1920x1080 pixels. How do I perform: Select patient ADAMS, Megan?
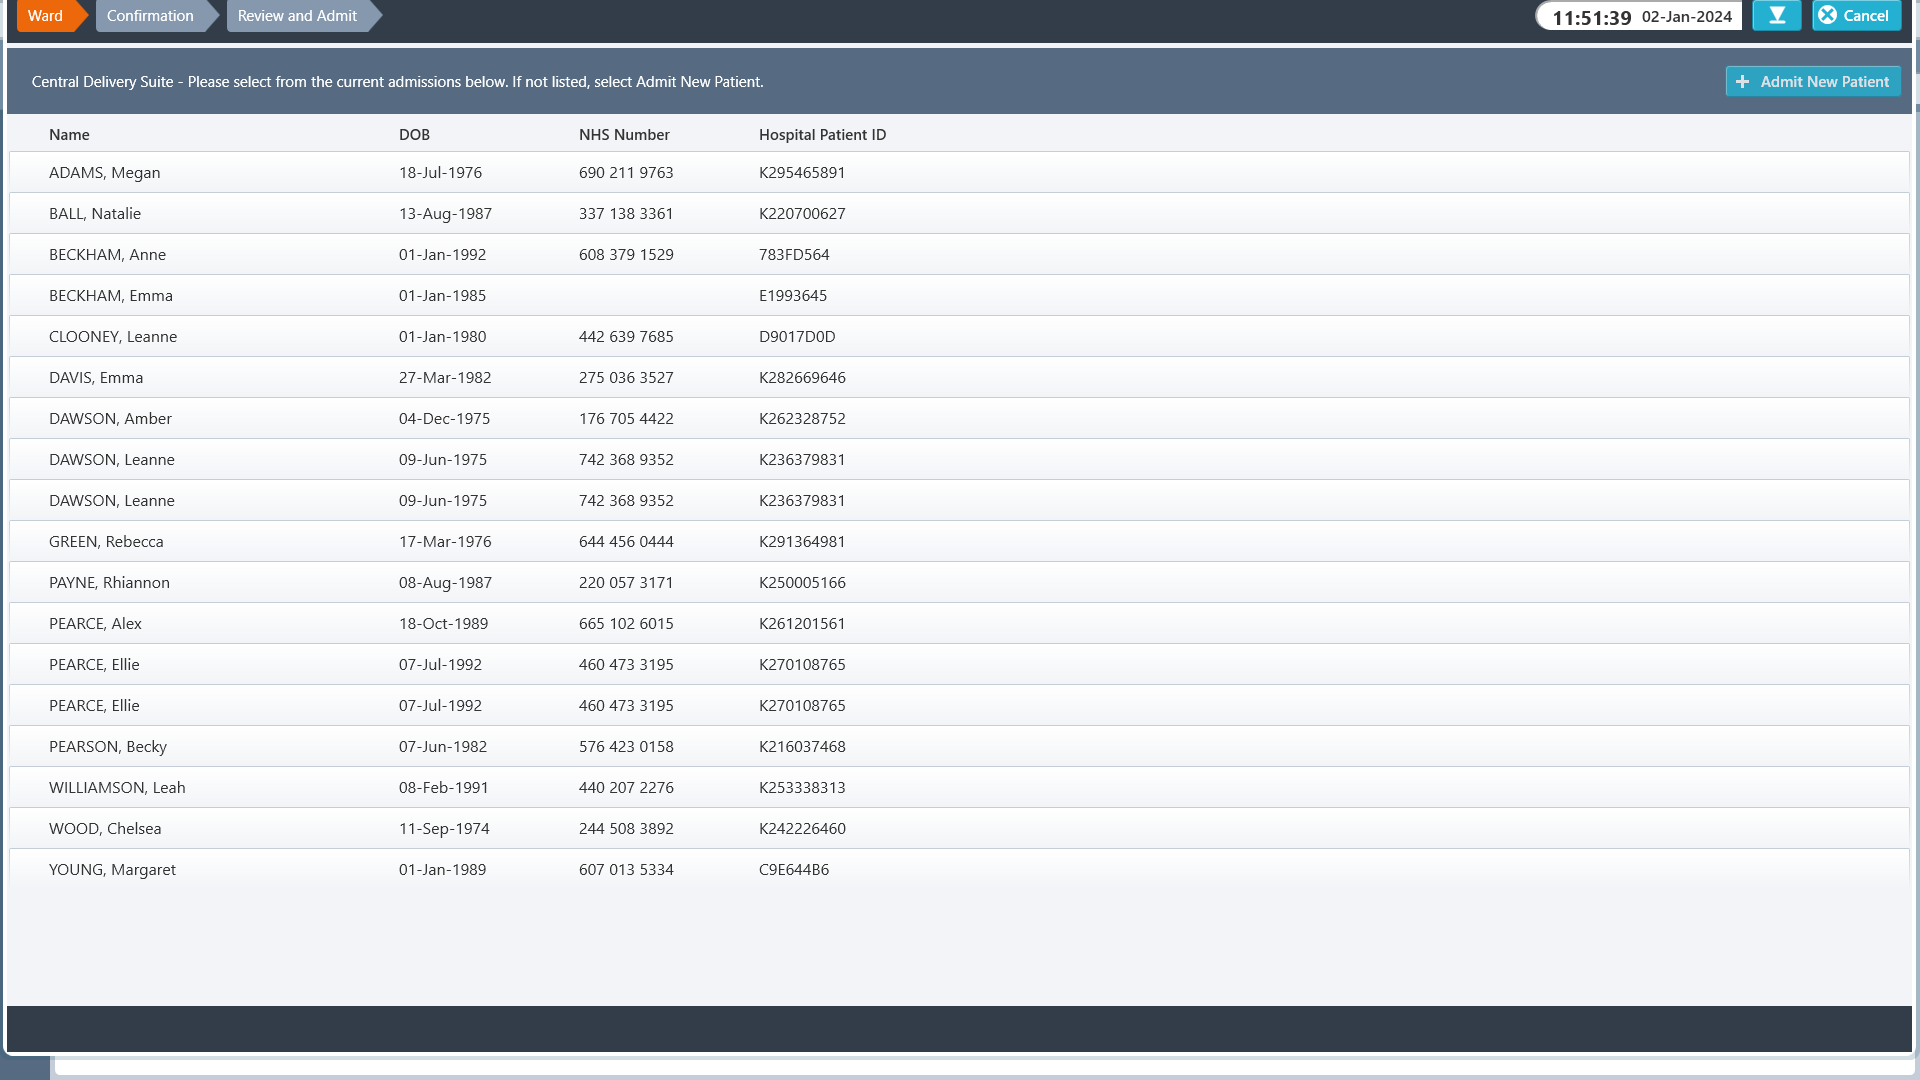(959, 172)
